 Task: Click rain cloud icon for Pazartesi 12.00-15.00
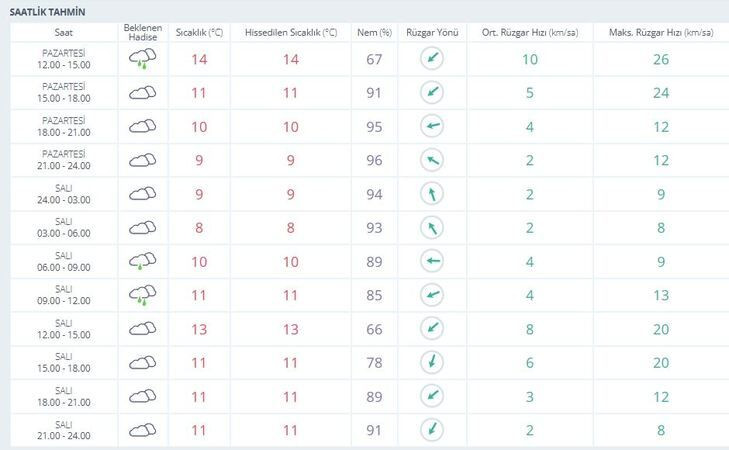click(x=143, y=59)
